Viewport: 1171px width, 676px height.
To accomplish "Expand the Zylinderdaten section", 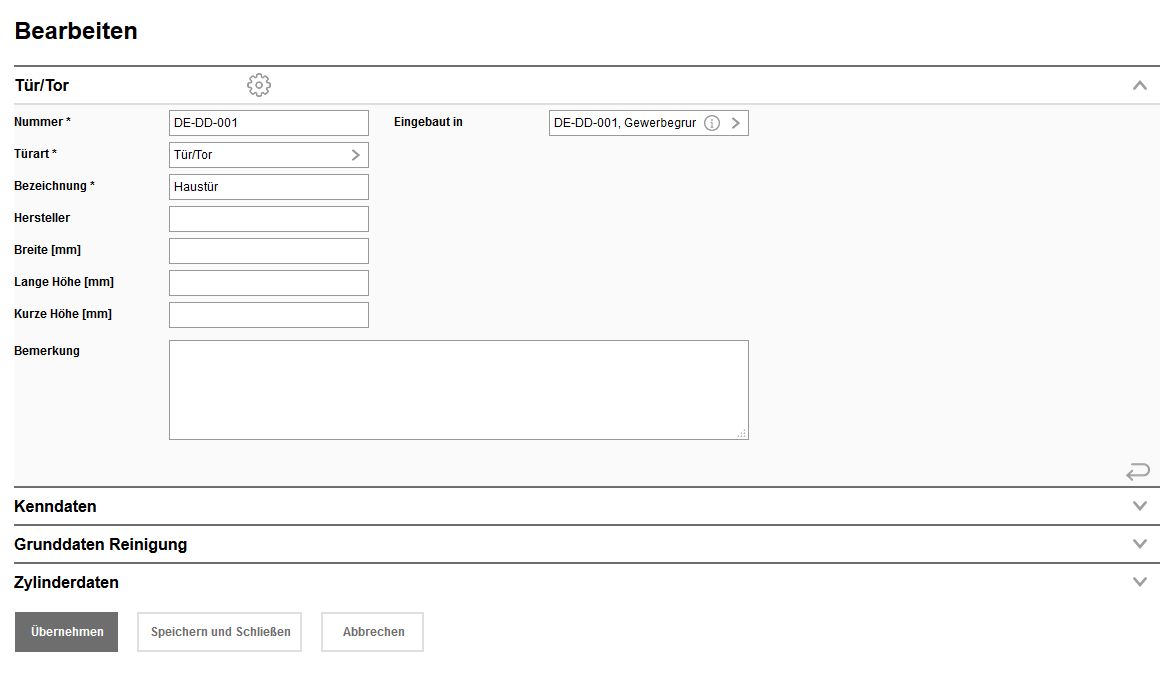I will pos(1139,582).
